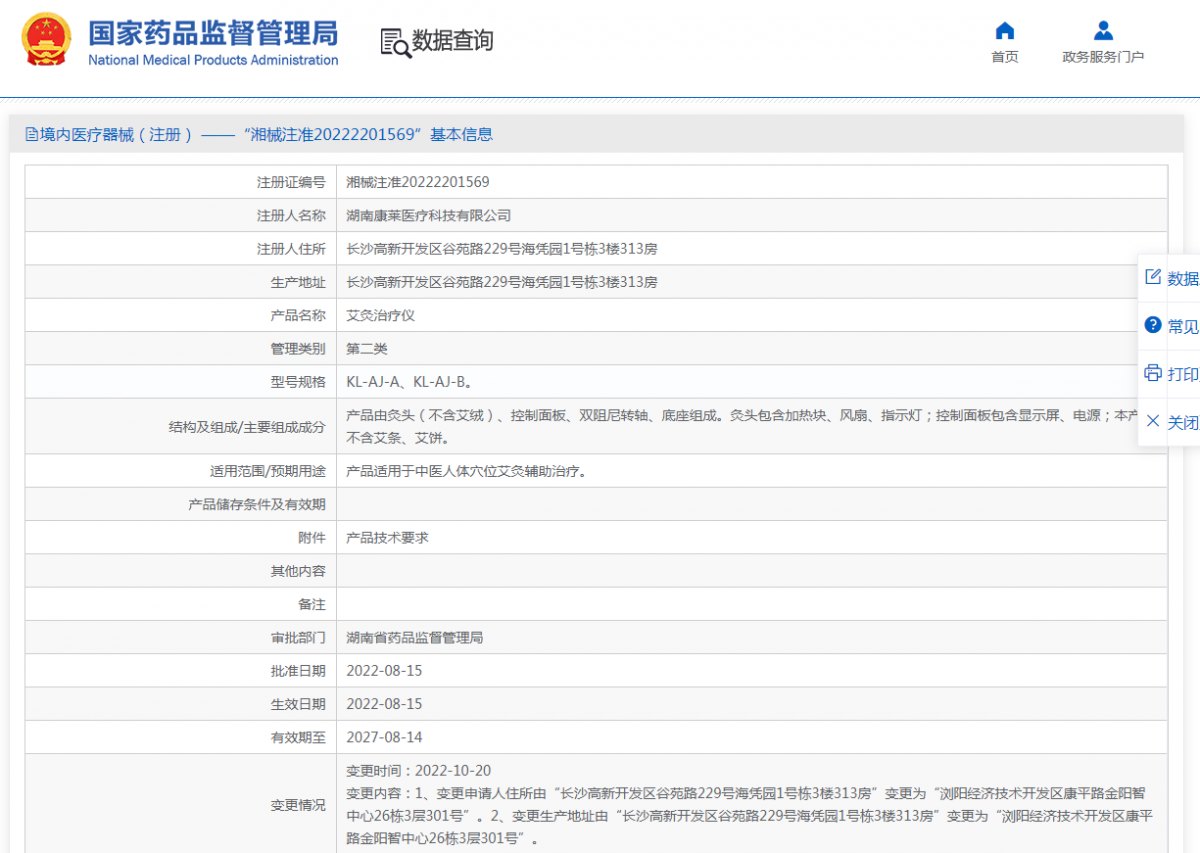The image size is (1200, 853).
Task: Click approval department 湖南省药品监督管理局 cell
Action: tap(414, 638)
